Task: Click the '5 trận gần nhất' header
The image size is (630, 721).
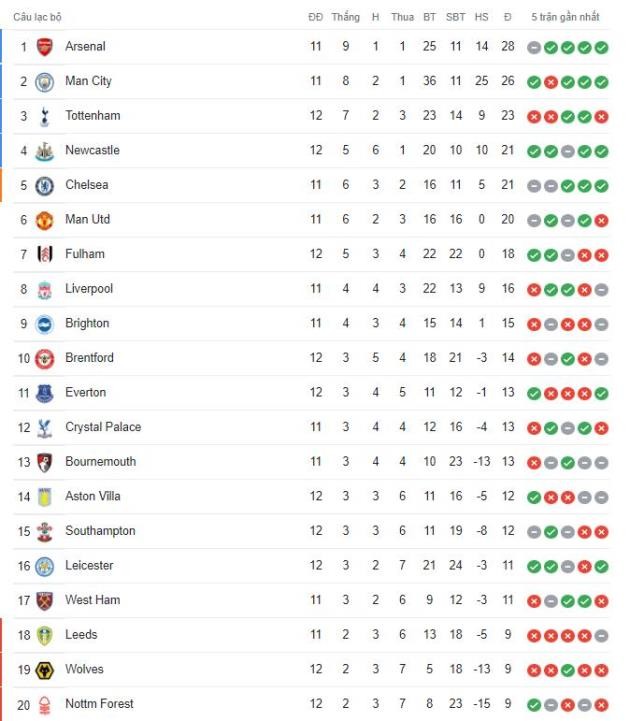Action: tap(566, 17)
